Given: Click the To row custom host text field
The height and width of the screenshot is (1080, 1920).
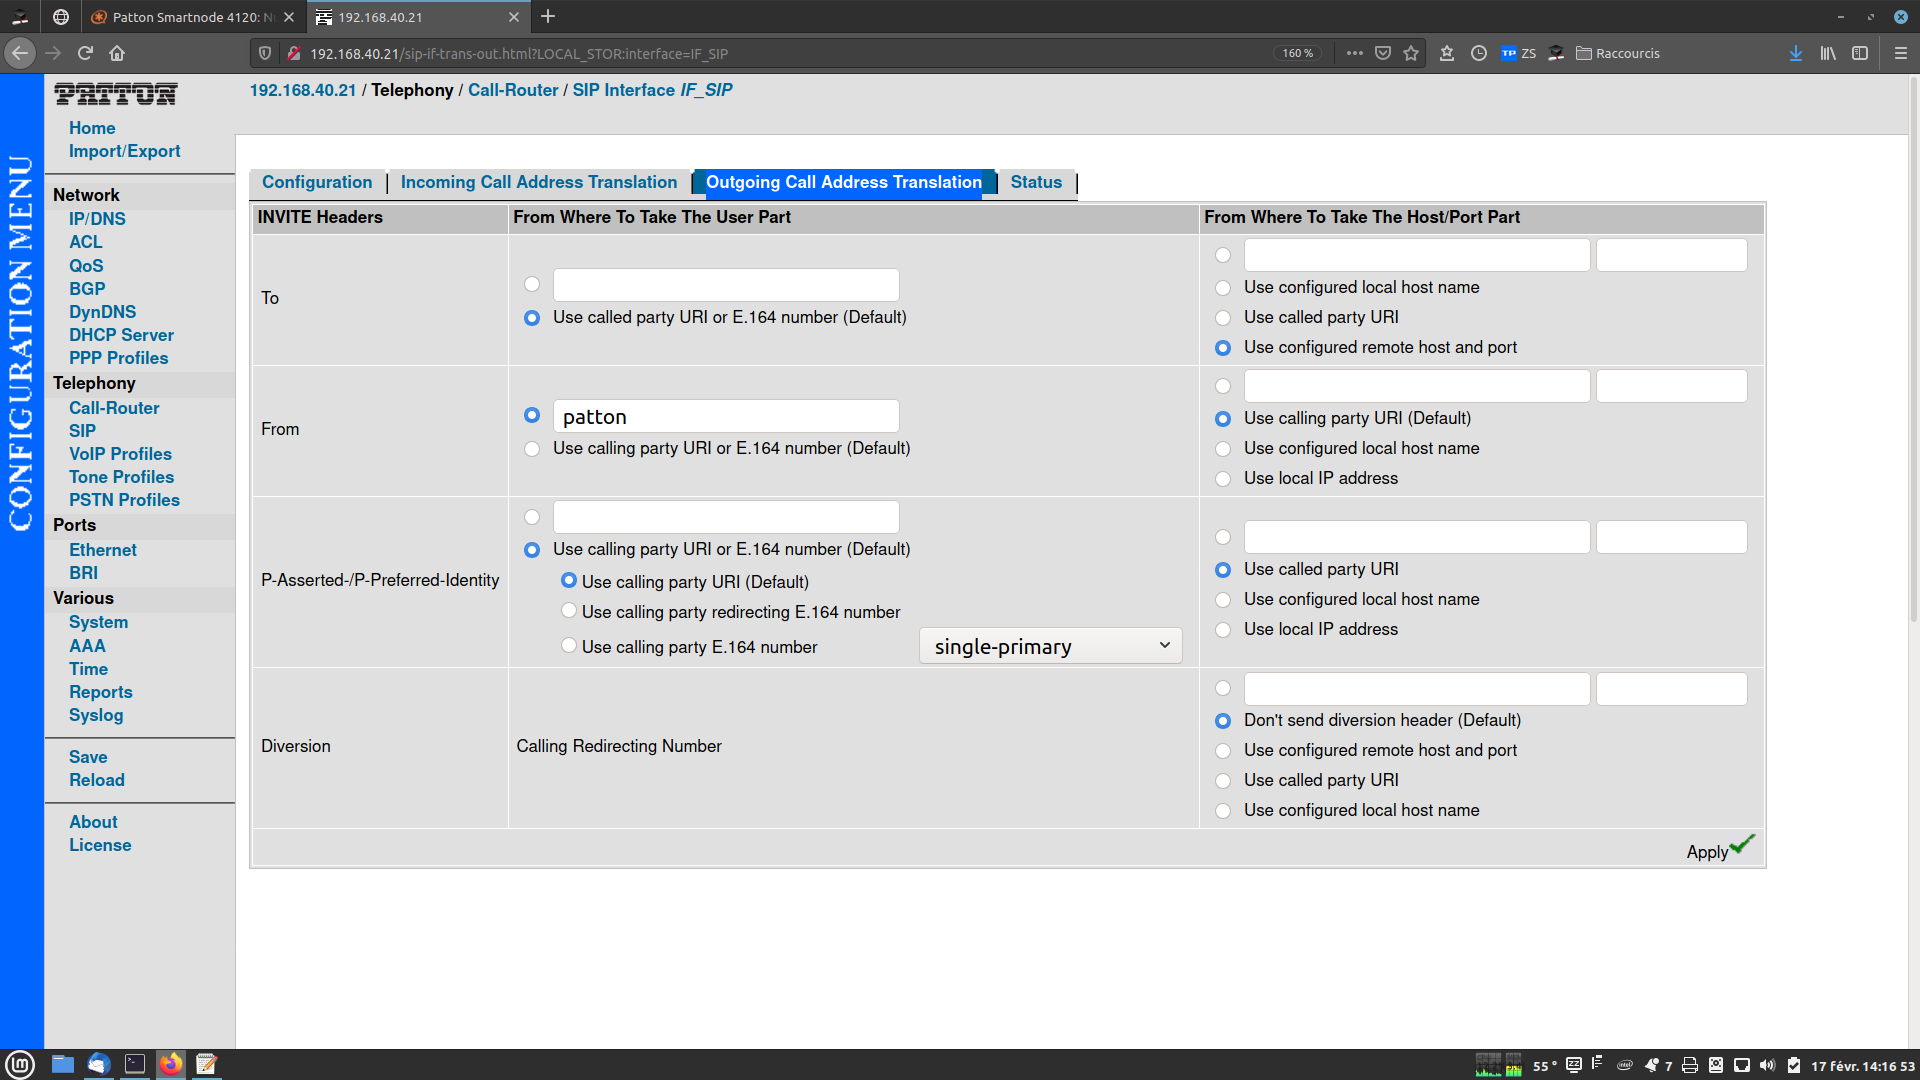Looking at the screenshot, I should click(x=1416, y=255).
